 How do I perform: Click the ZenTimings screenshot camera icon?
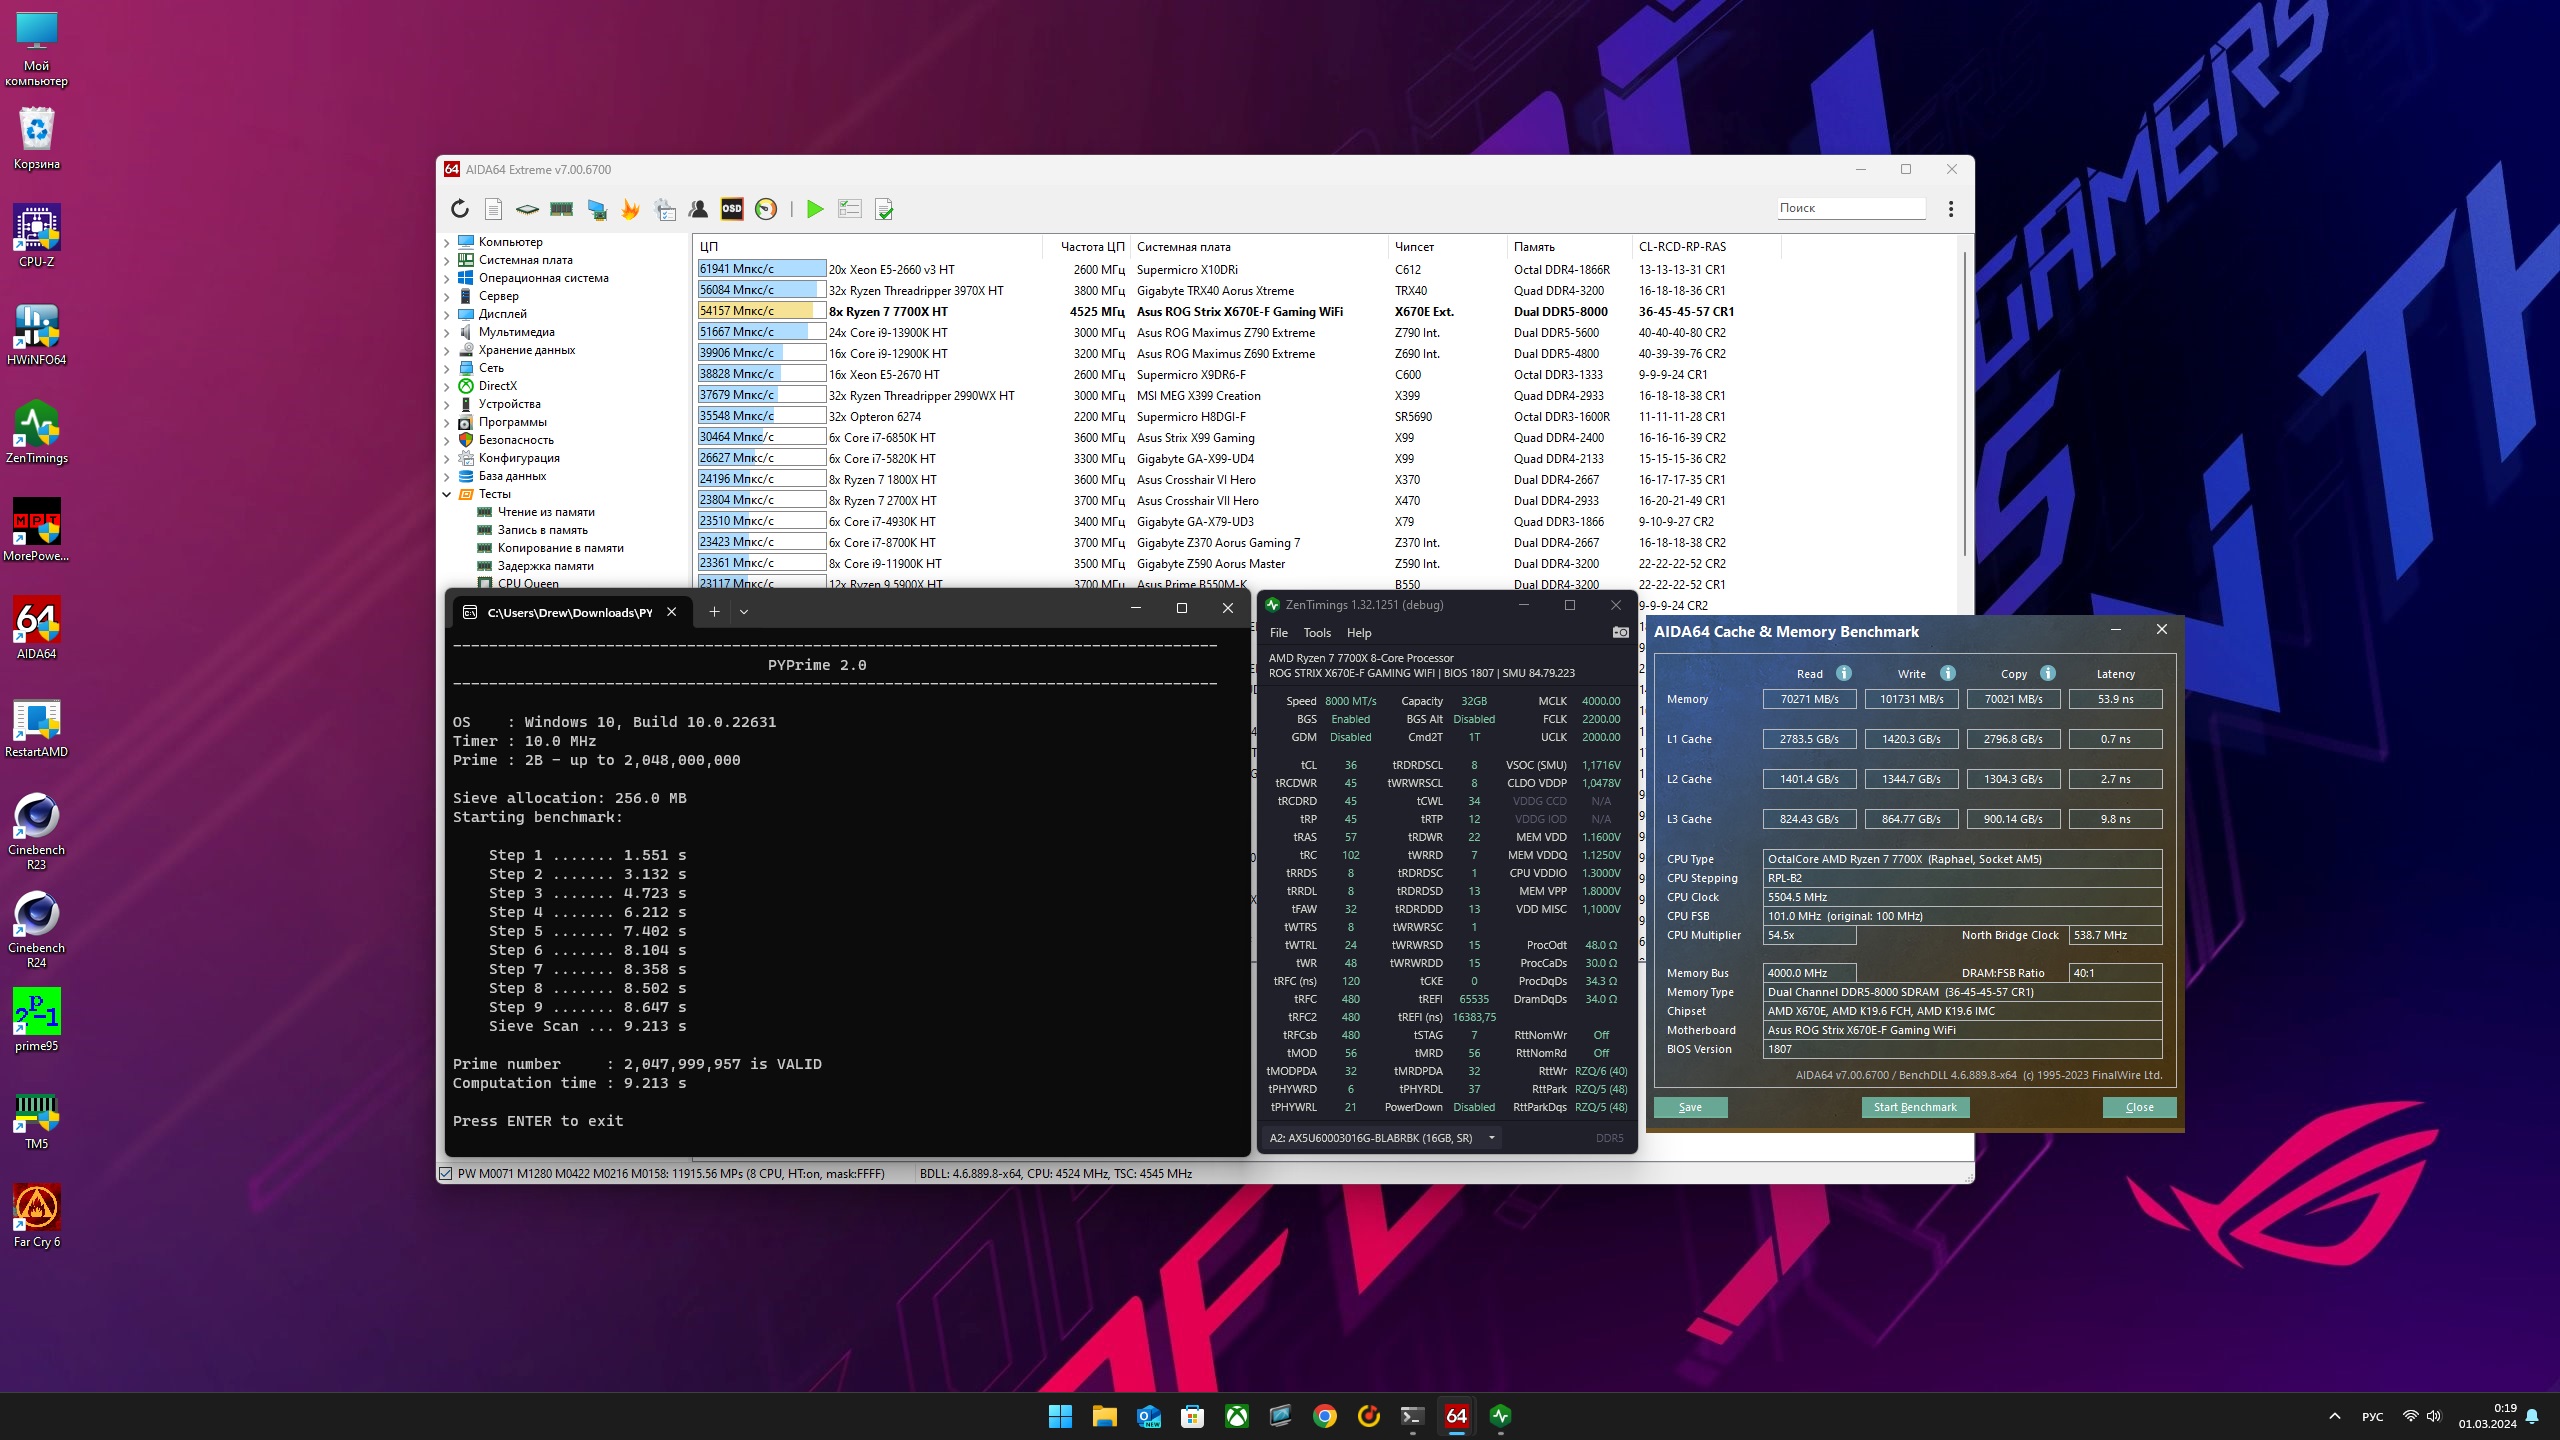click(1621, 633)
